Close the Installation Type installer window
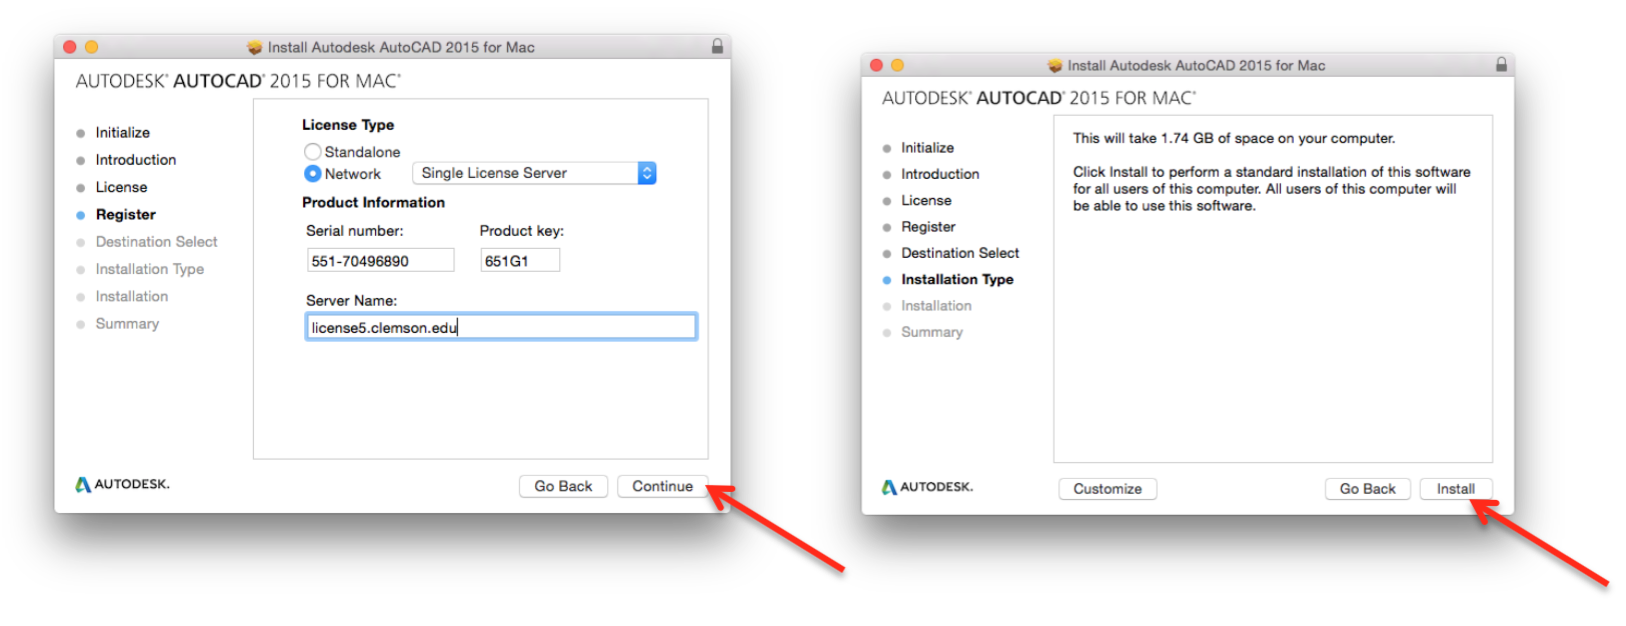Screen dimensions: 1626x626 pos(876,65)
